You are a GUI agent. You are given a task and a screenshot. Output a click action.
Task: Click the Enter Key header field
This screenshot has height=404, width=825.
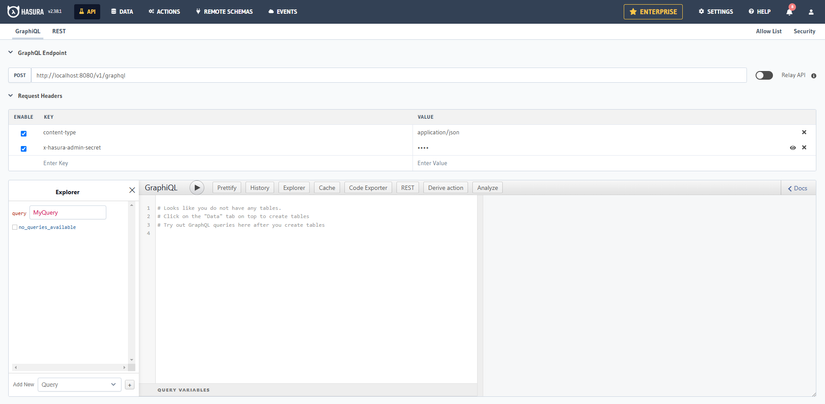click(225, 163)
